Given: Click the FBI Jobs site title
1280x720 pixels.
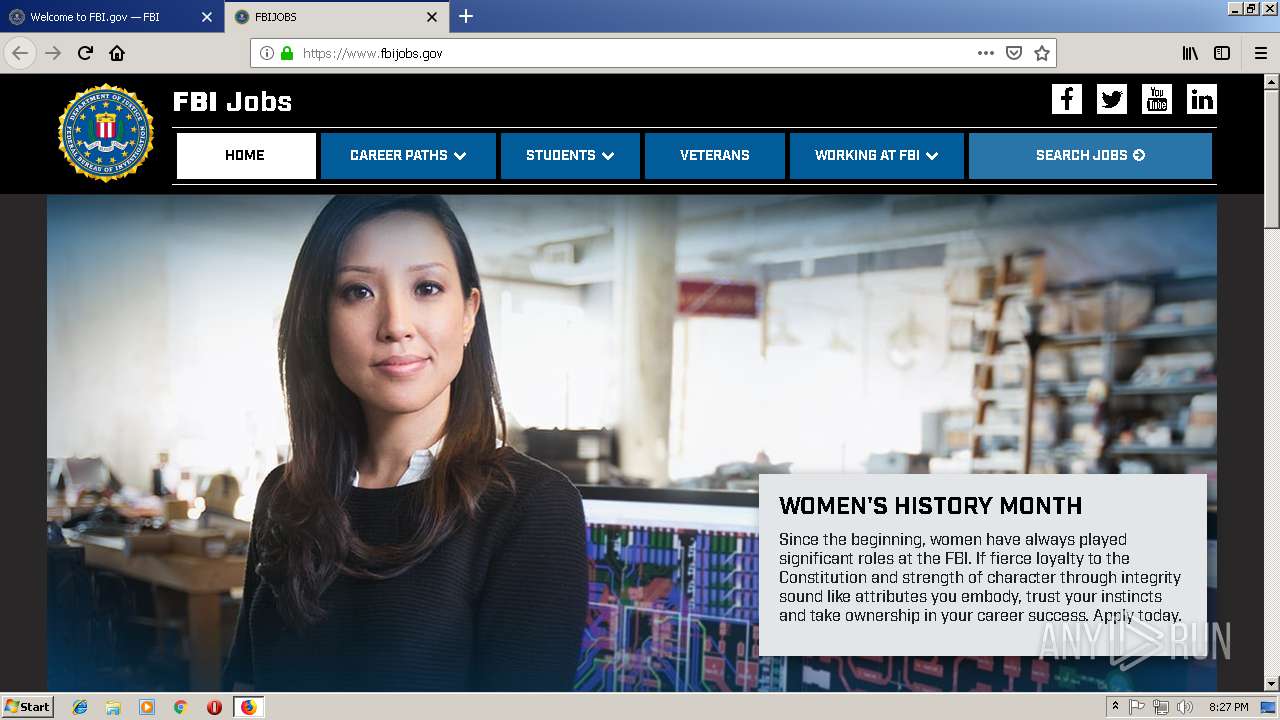Looking at the screenshot, I should coord(232,102).
